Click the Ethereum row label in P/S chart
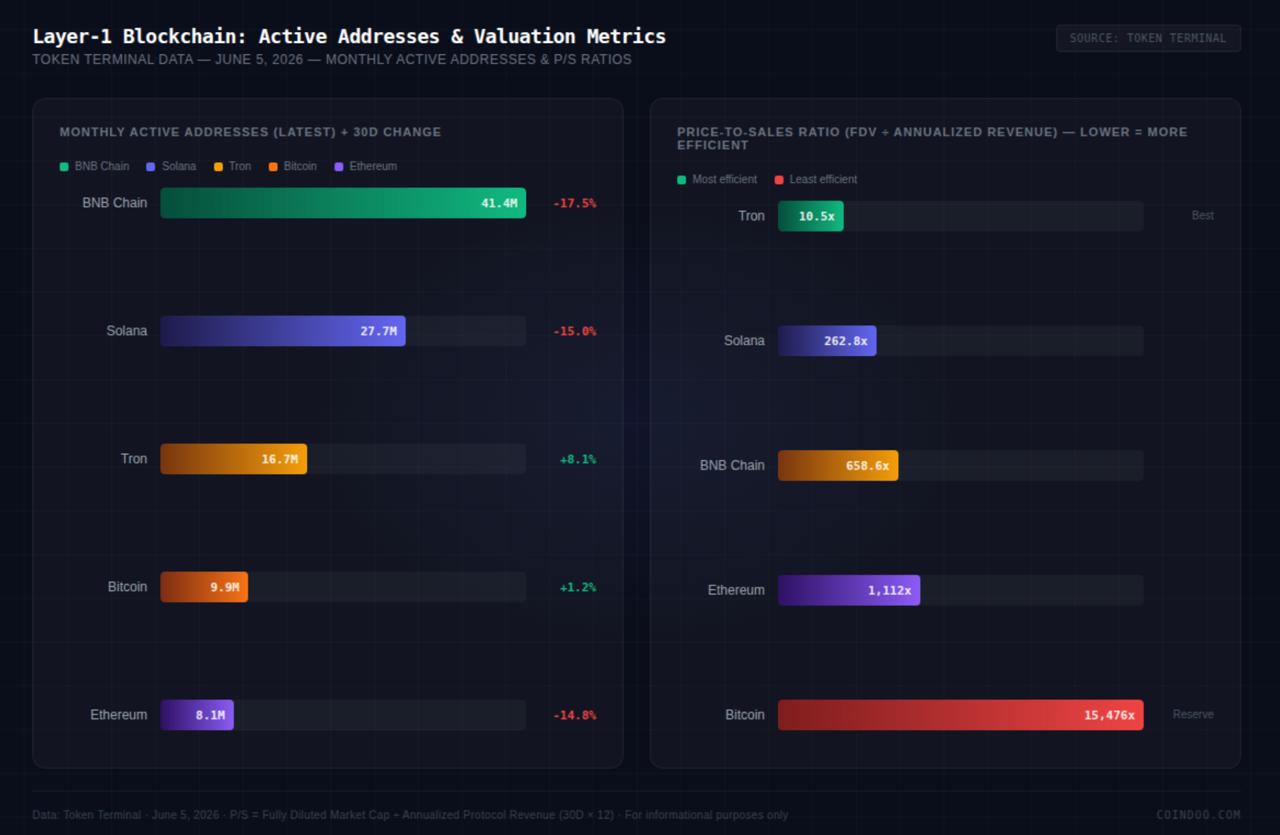1280x835 pixels. pos(736,590)
